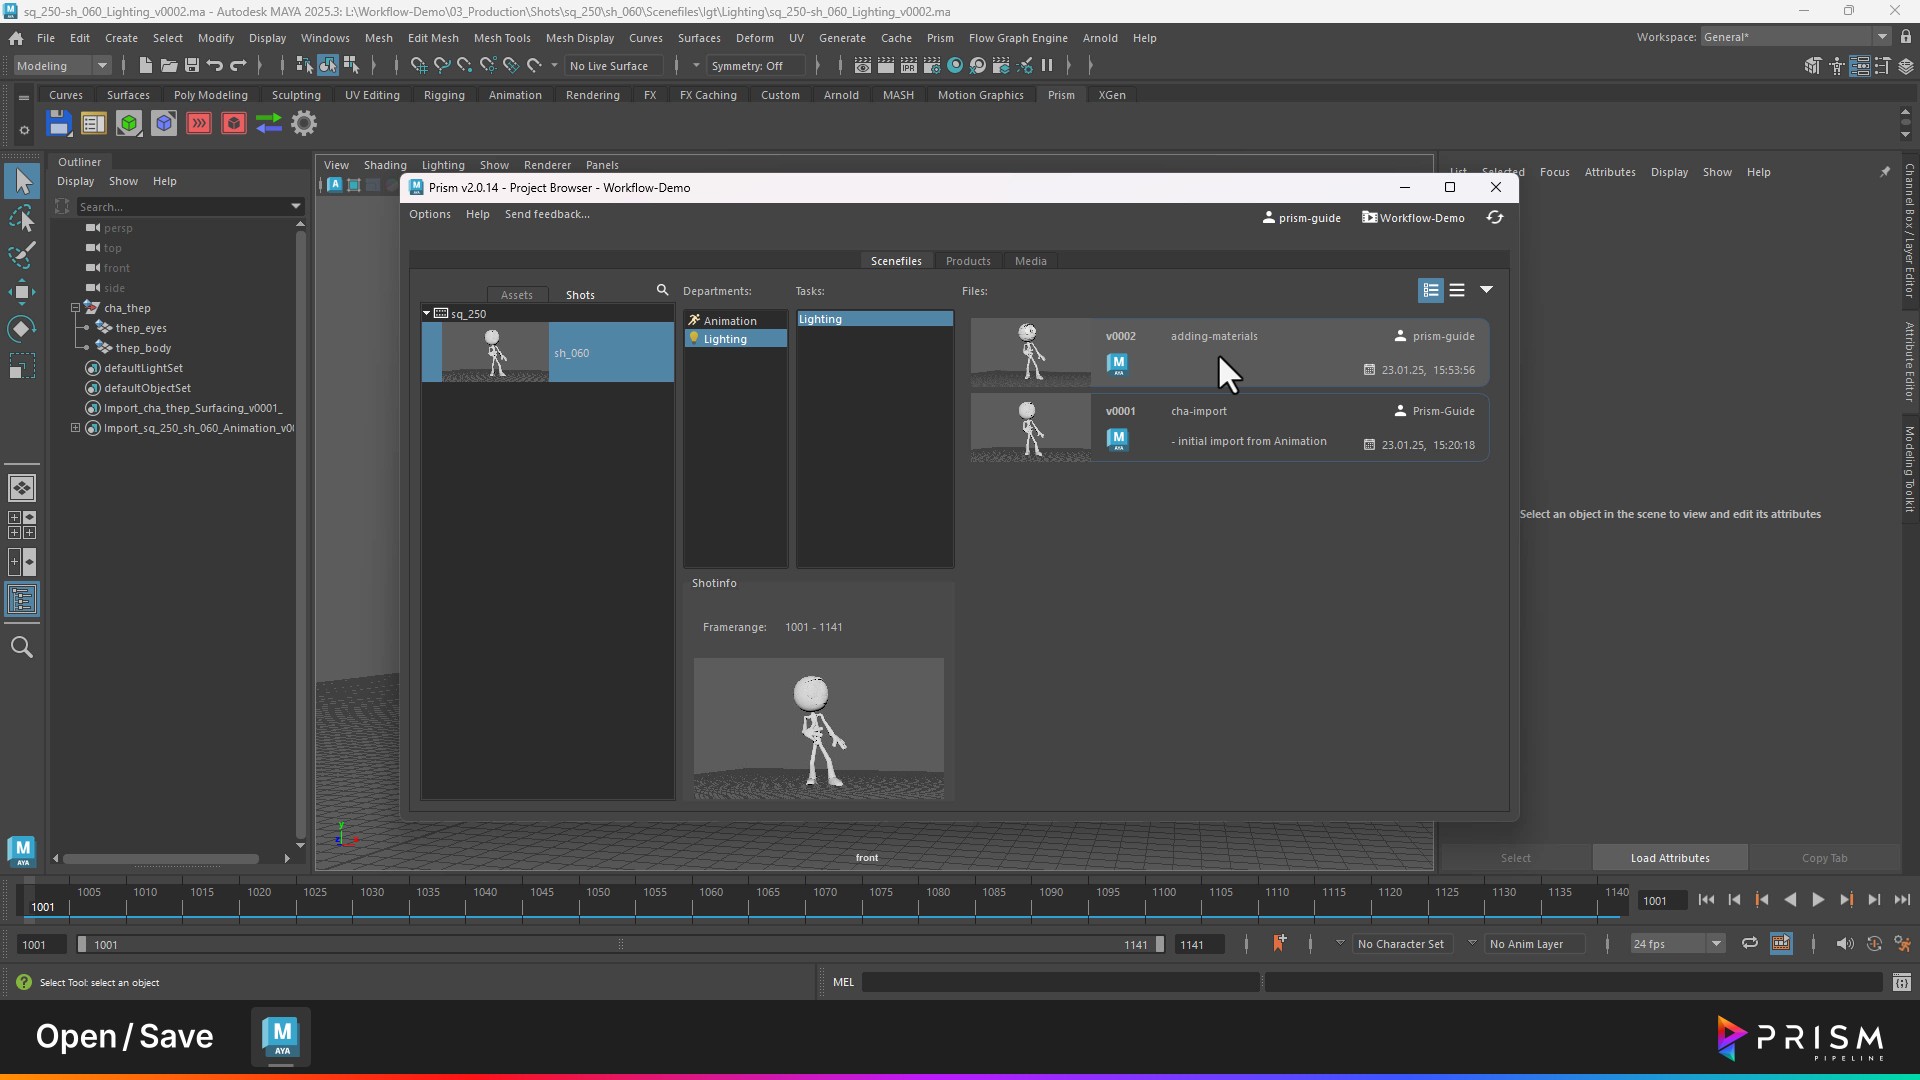Toggle the loop playback icon
1920x1080 pixels.
[x=1750, y=944]
